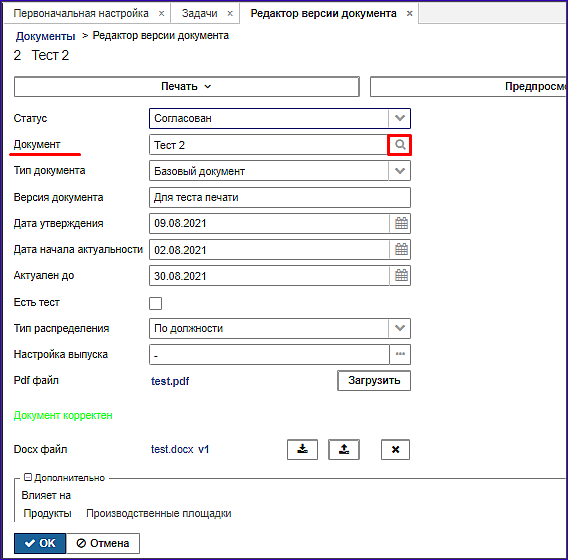Open the Производственные площадки tab
This screenshot has width=568, height=560.
pos(159,513)
